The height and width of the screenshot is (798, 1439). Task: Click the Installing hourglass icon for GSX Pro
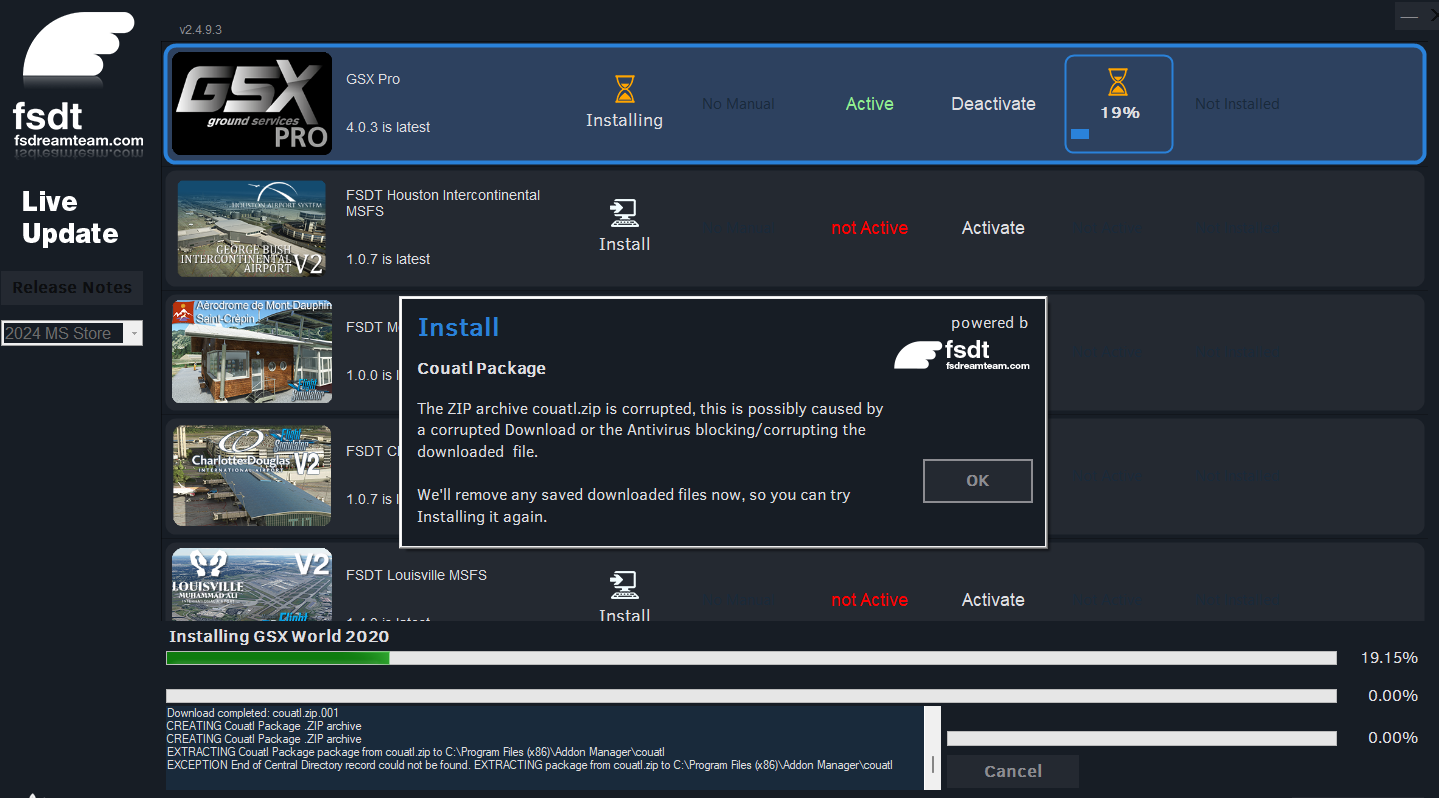tap(624, 90)
